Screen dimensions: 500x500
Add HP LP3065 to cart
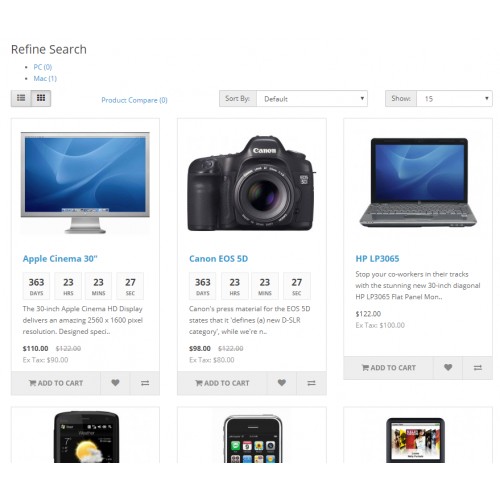(x=388, y=368)
